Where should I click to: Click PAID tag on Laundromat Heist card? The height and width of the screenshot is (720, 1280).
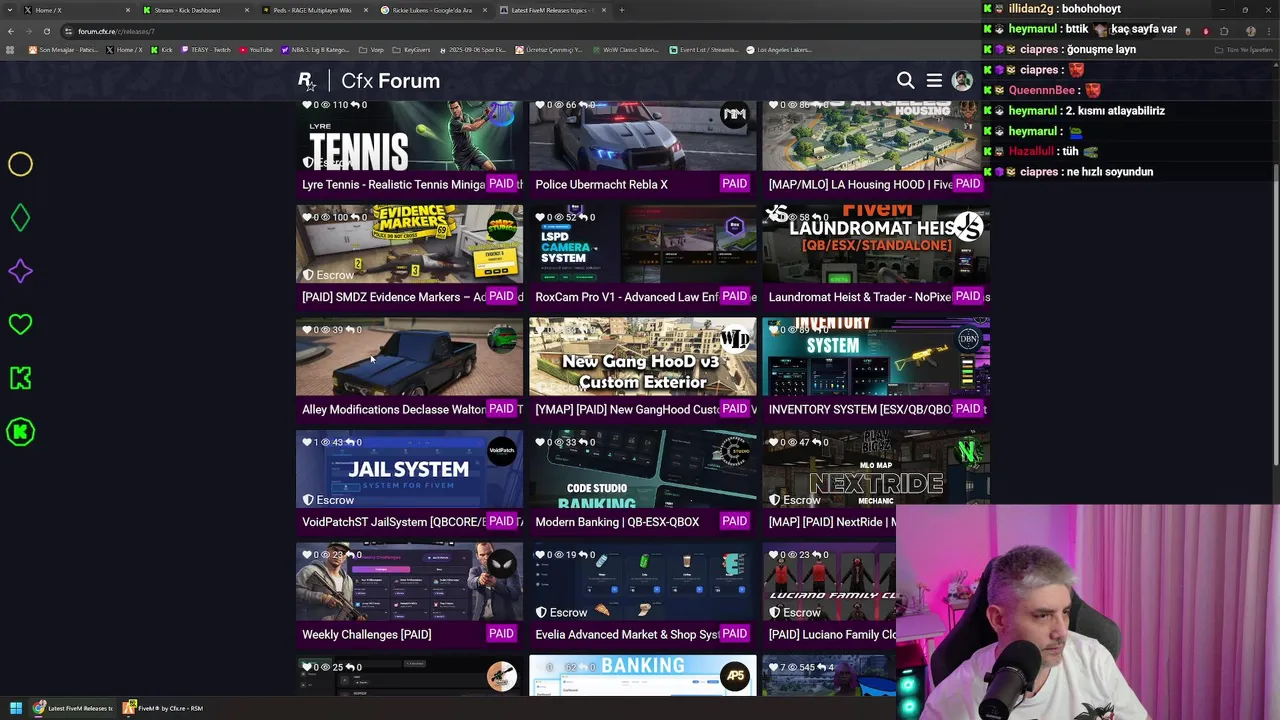(x=967, y=296)
